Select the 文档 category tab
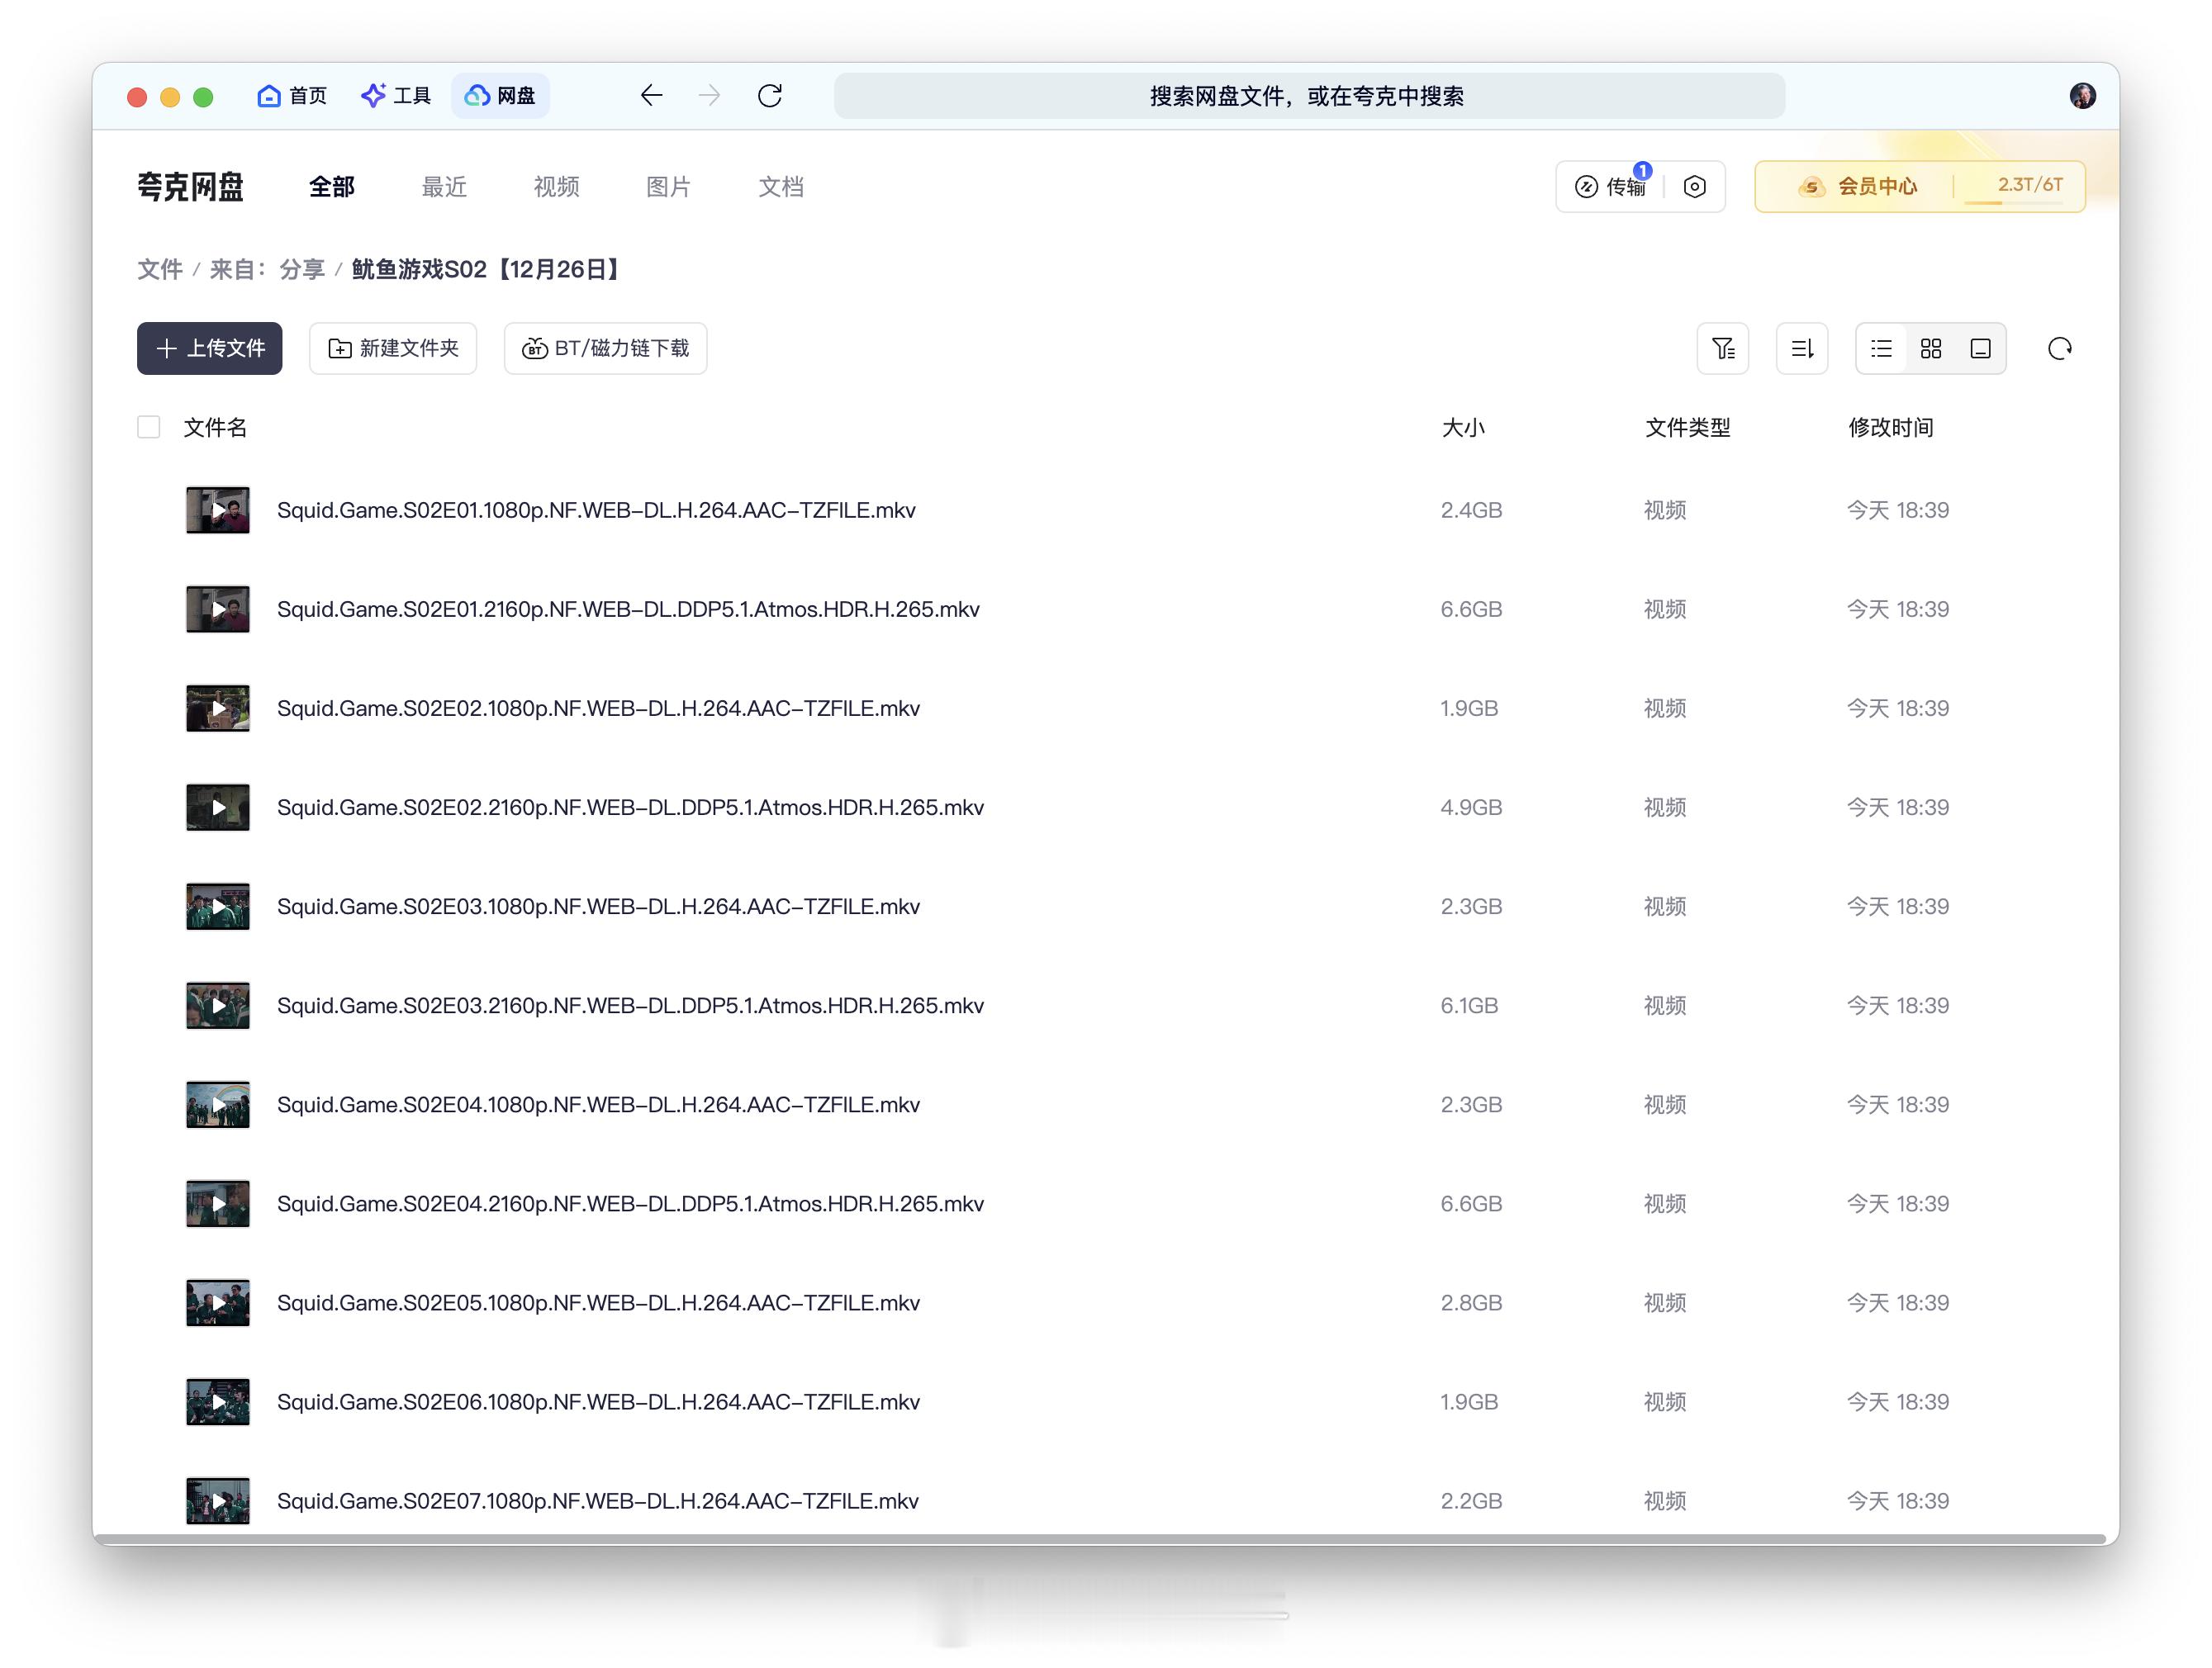The height and width of the screenshot is (1668, 2212). [781, 187]
